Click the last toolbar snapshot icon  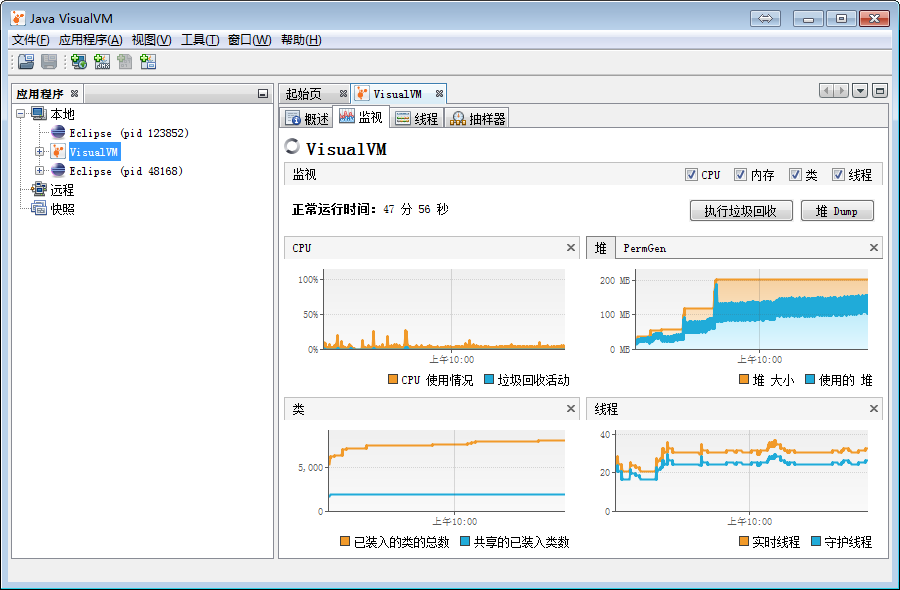coord(148,61)
